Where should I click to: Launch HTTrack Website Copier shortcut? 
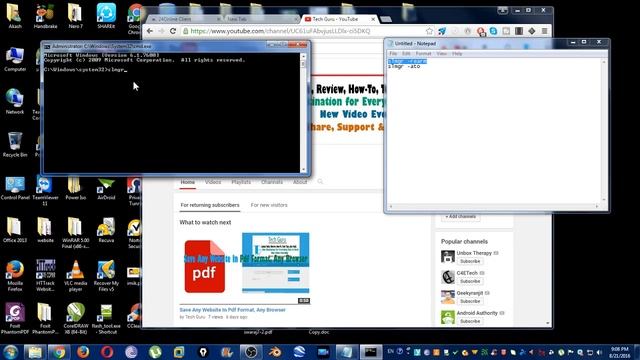tap(45, 276)
